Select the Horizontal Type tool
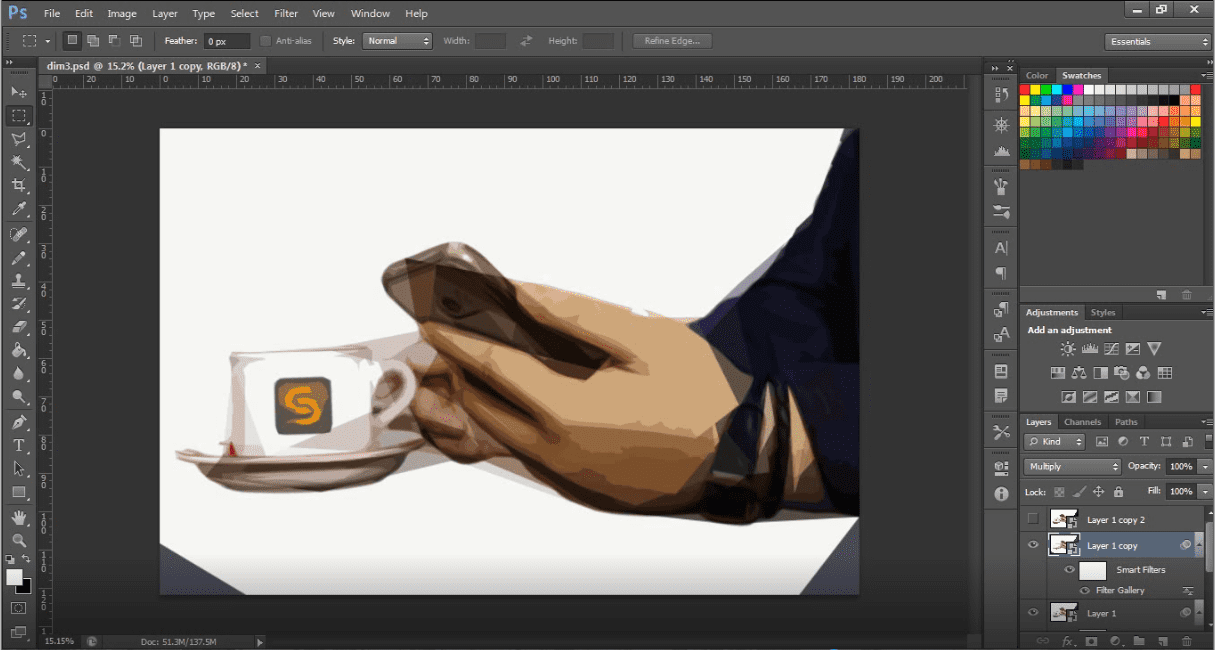This screenshot has height=650, width=1215. coord(18,445)
